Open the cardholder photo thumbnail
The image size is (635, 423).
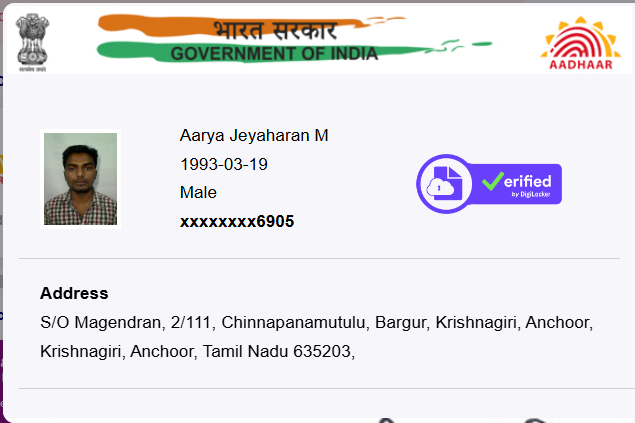coord(80,179)
